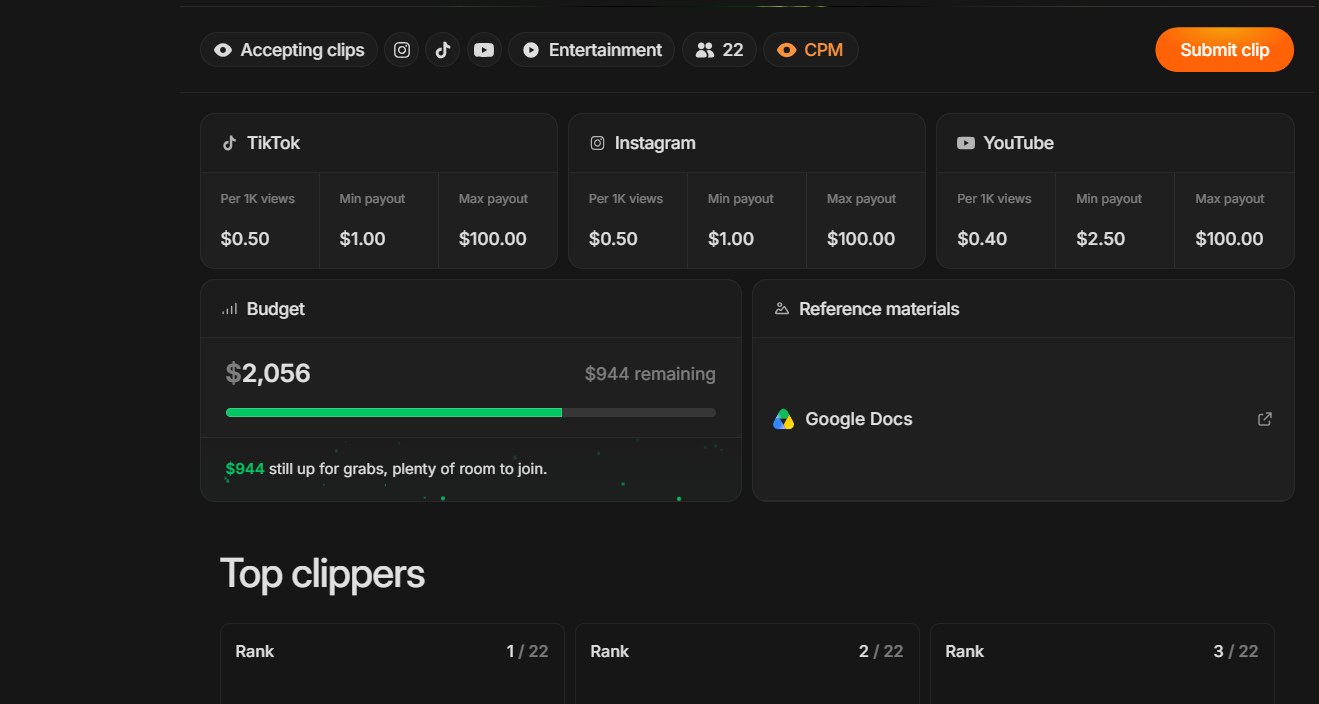This screenshot has width=1319, height=704.
Task: Click the $2,056 budget amount
Action: point(268,373)
